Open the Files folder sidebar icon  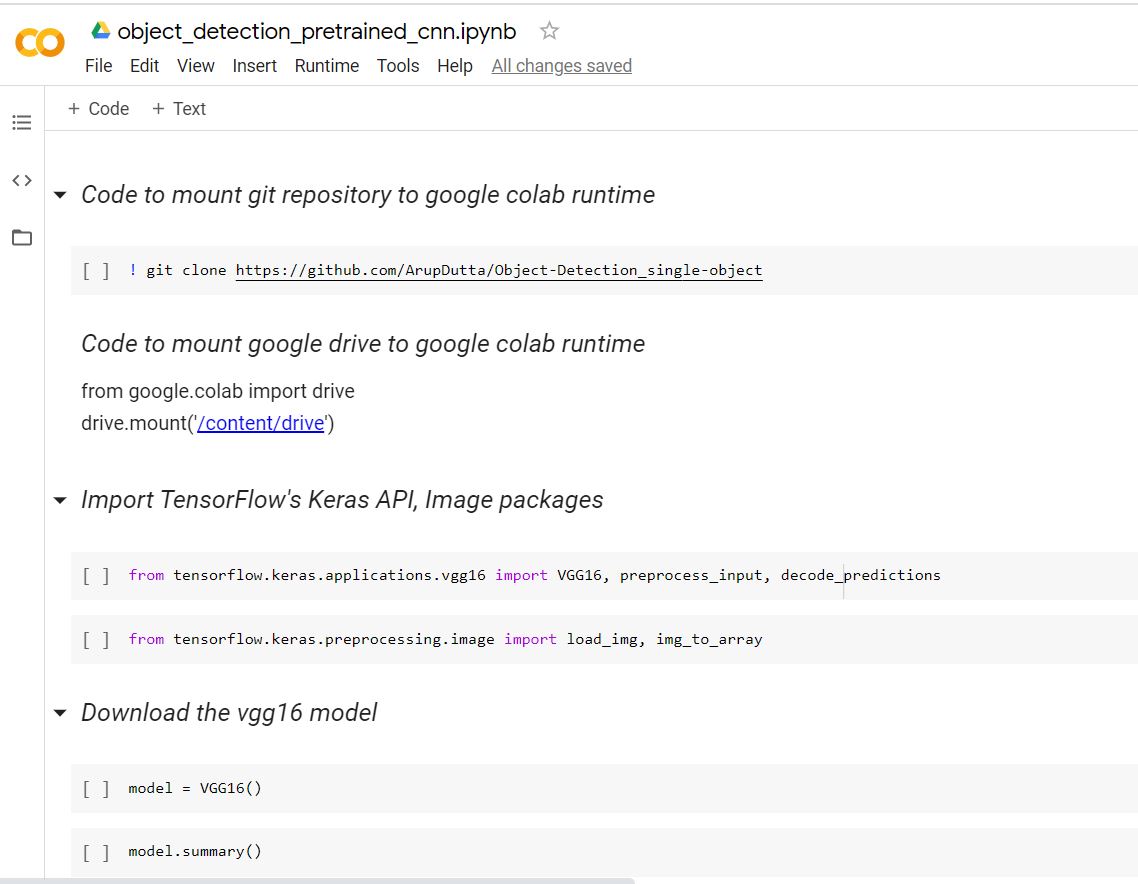(22, 238)
